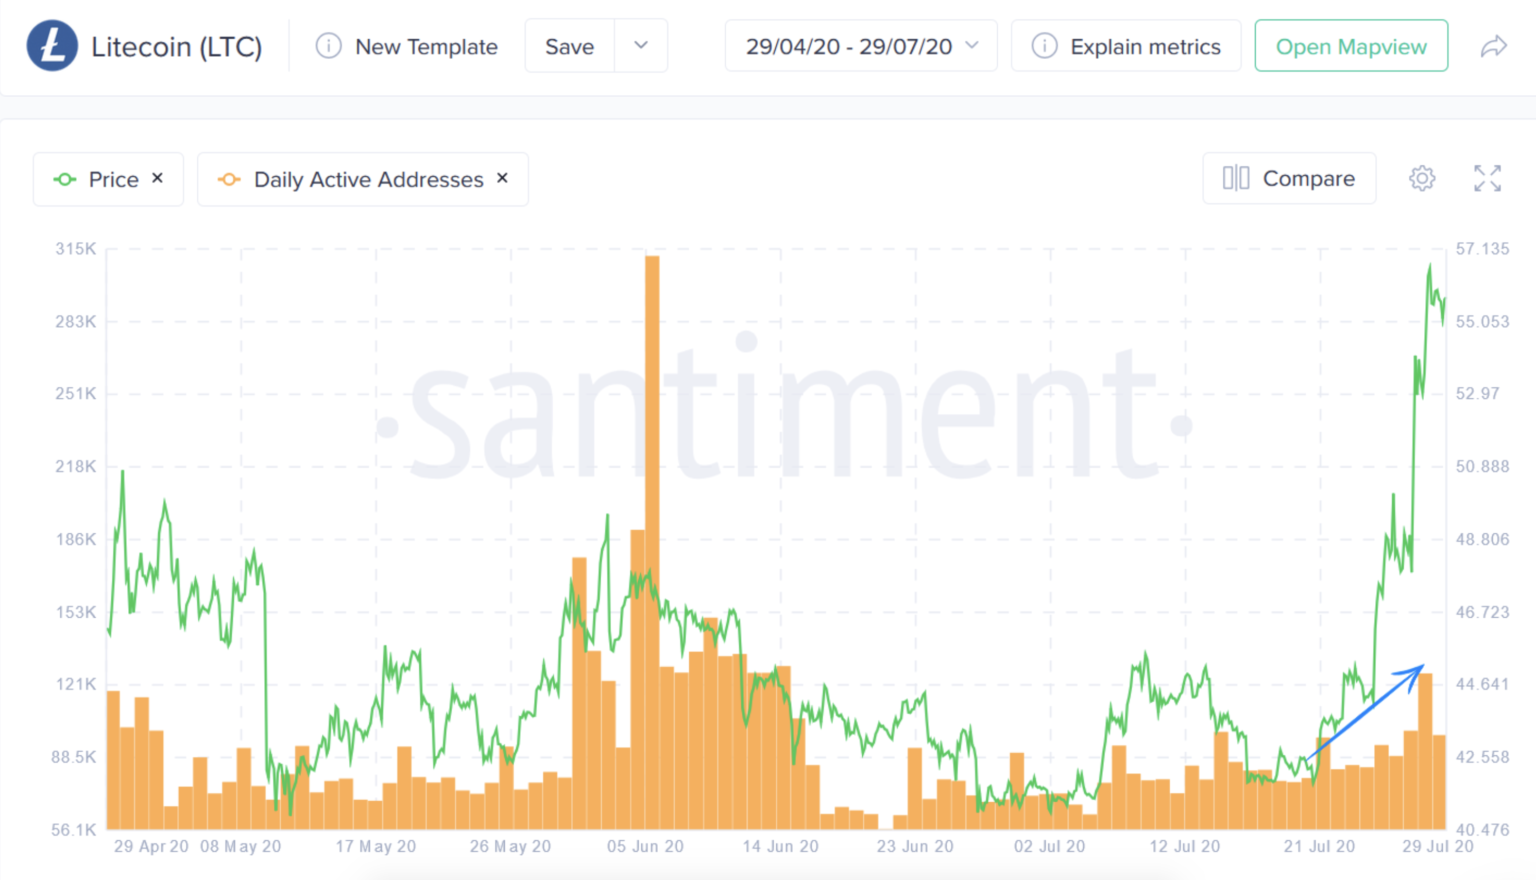Viewport: 1536px width, 880px height.
Task: Click the 26 May 20 date label
Action: [510, 846]
